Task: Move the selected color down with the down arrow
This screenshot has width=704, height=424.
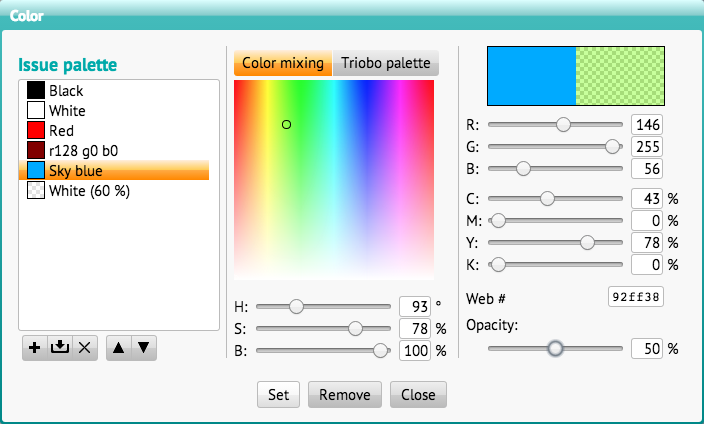Action: coord(144,348)
